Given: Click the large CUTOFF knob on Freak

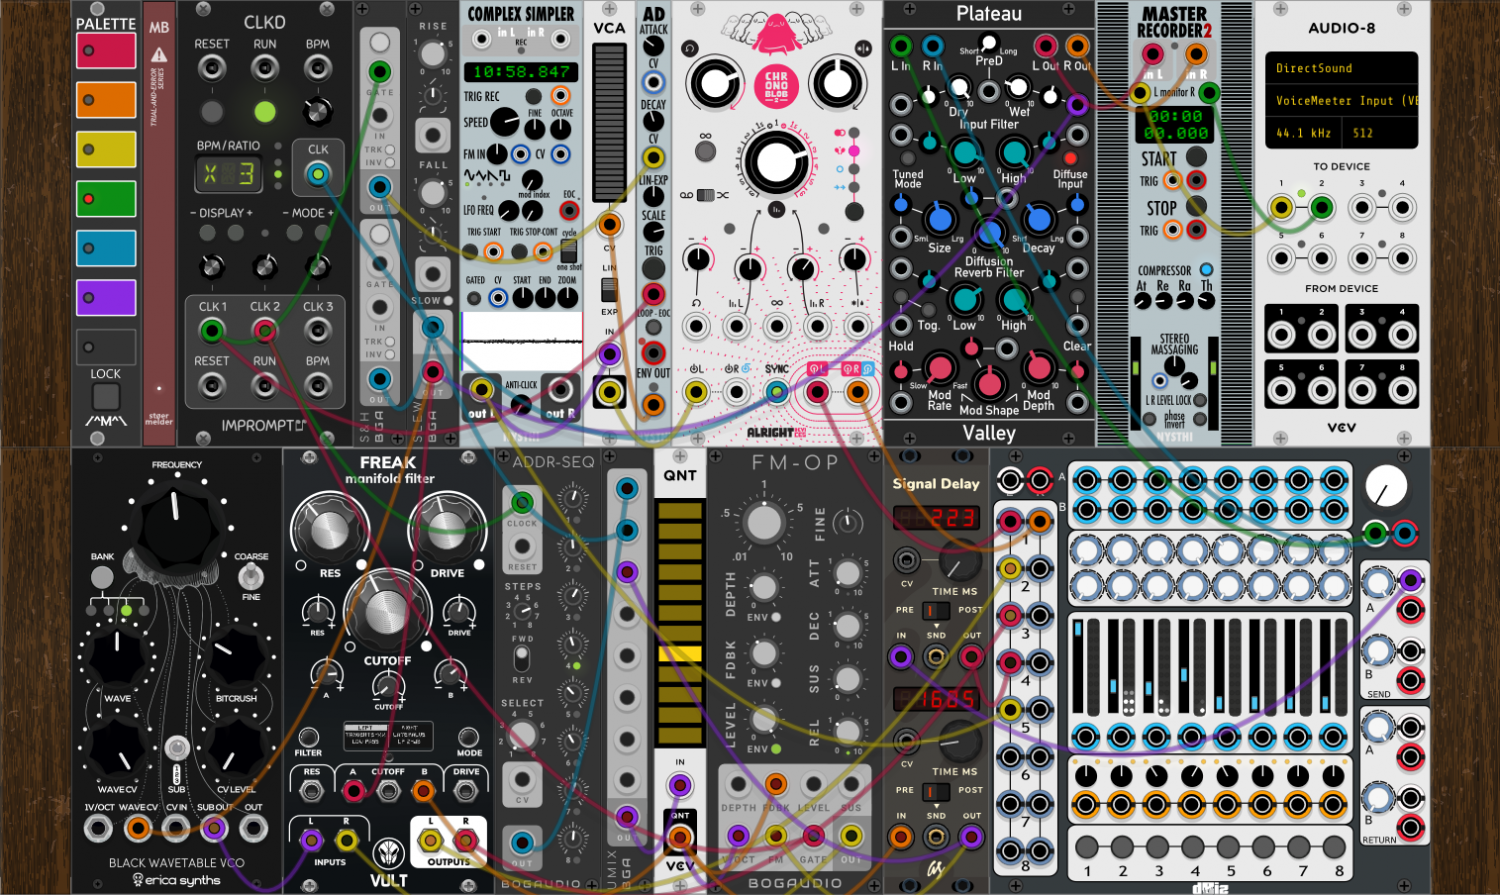Looking at the screenshot, I should point(386,612).
